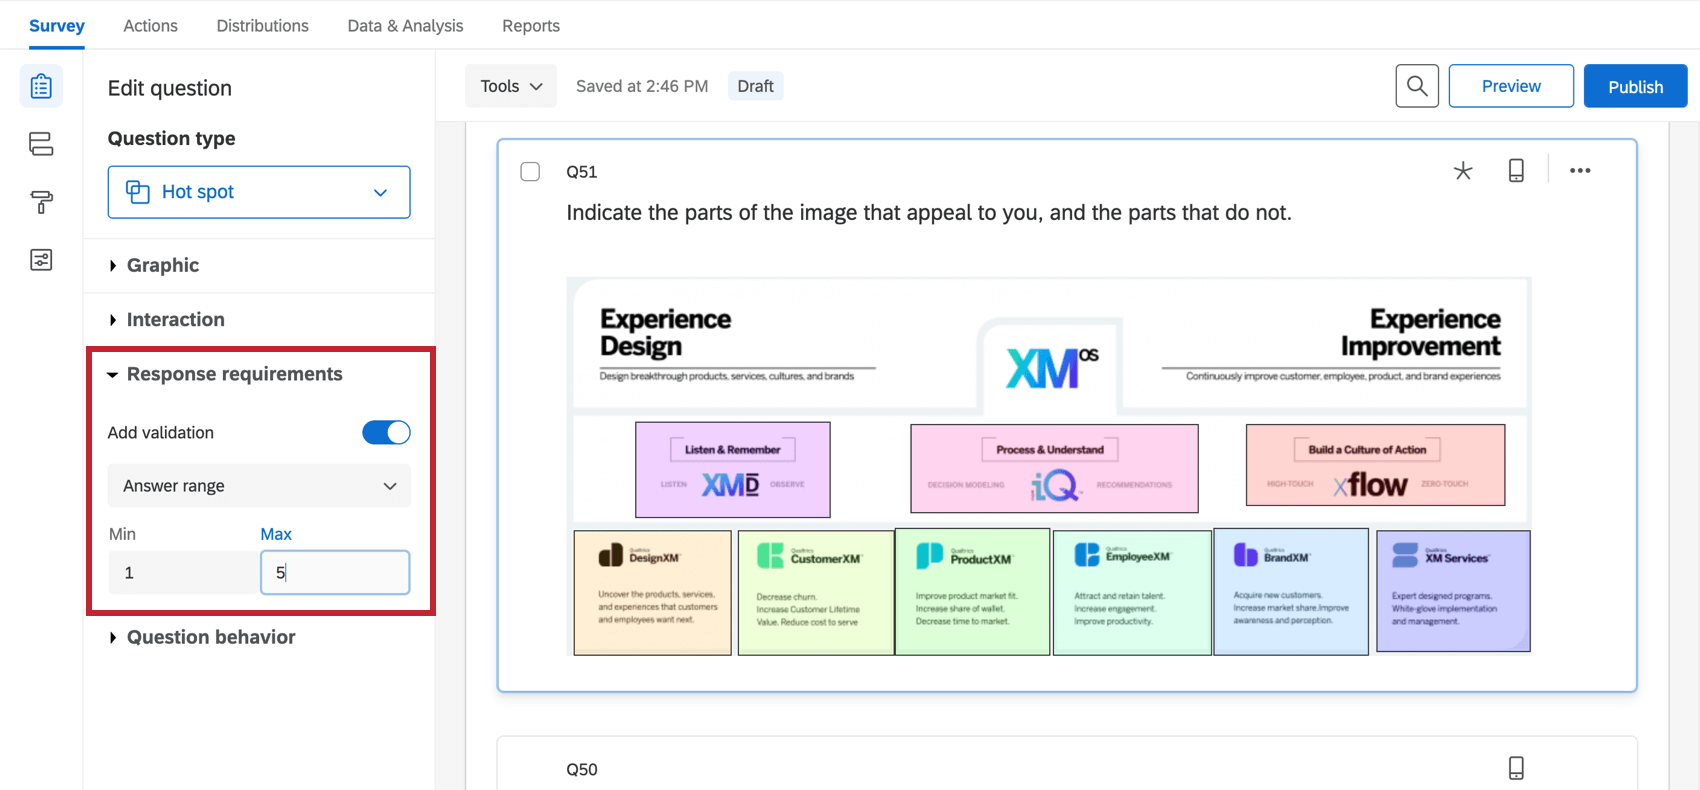Screen dimensions: 1700x790
Task: Click the Preview button
Action: [1511, 86]
